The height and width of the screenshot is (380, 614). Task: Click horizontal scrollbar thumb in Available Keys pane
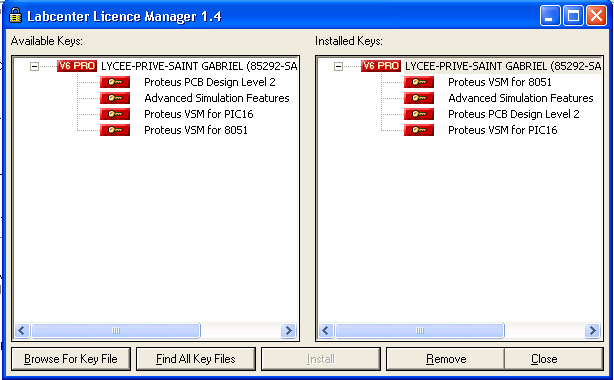[x=116, y=331]
